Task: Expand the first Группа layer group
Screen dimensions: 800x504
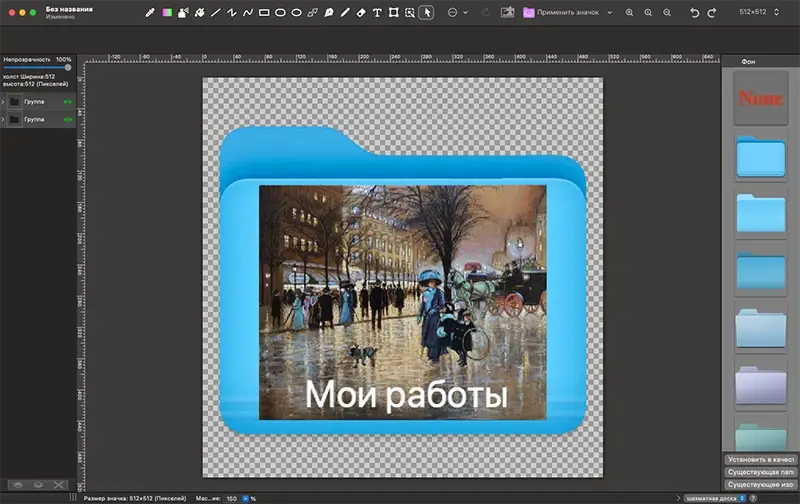Action: (x=3, y=102)
